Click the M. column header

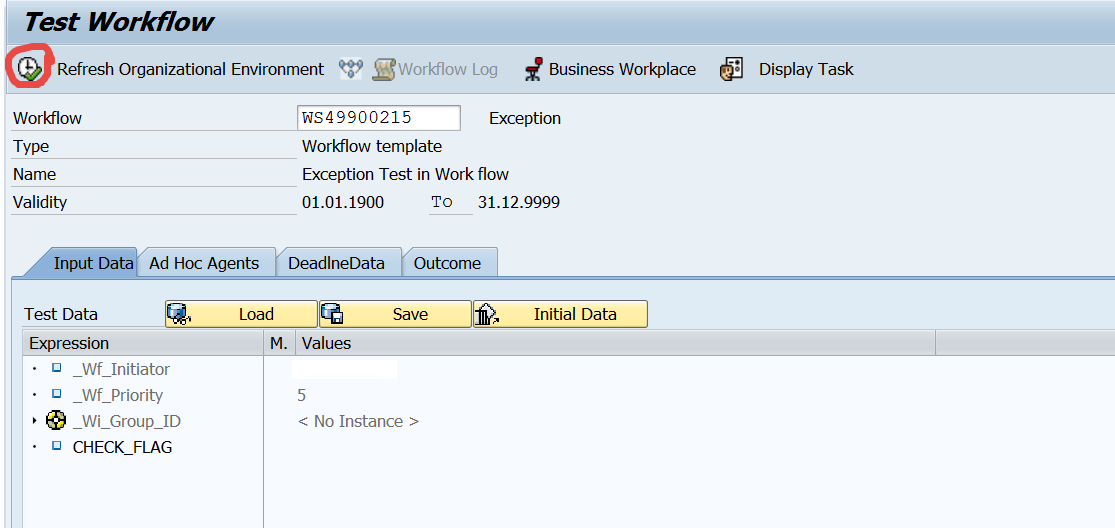(x=279, y=343)
